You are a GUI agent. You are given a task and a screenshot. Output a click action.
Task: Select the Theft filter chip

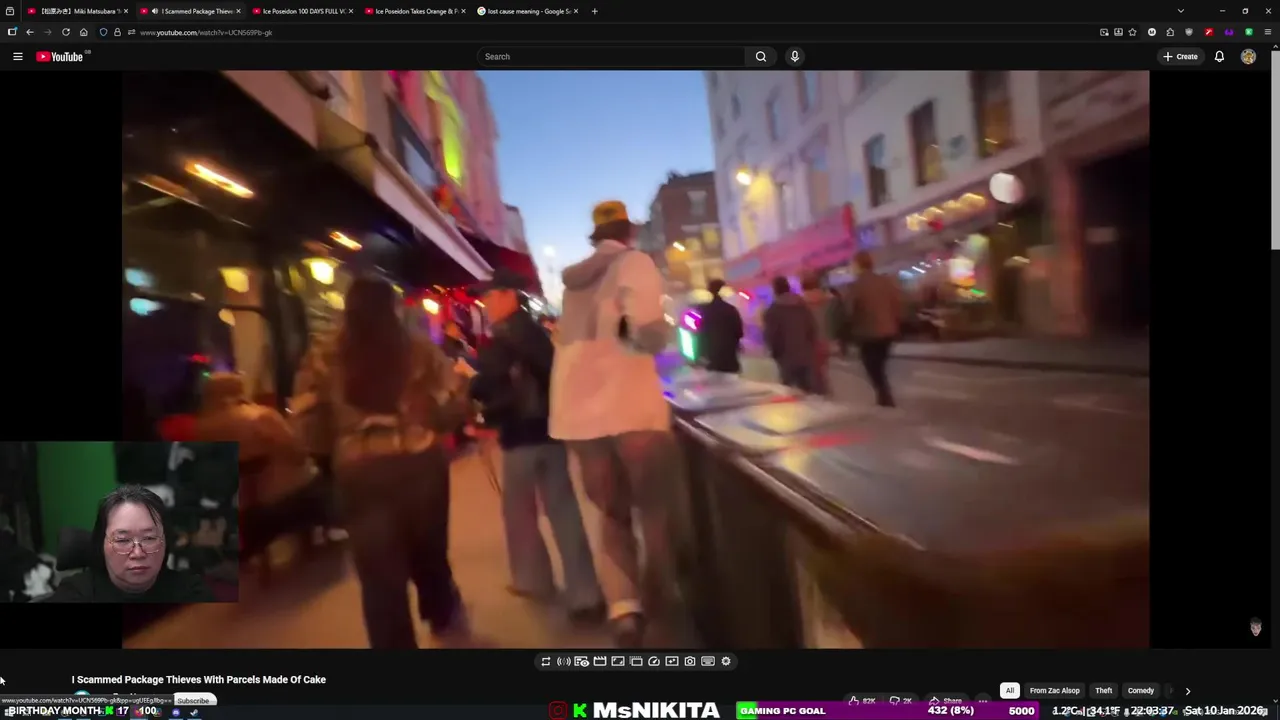1104,690
